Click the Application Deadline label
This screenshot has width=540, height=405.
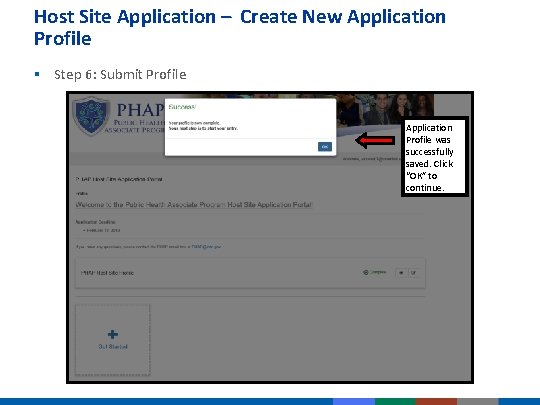pyautogui.click(x=95, y=222)
